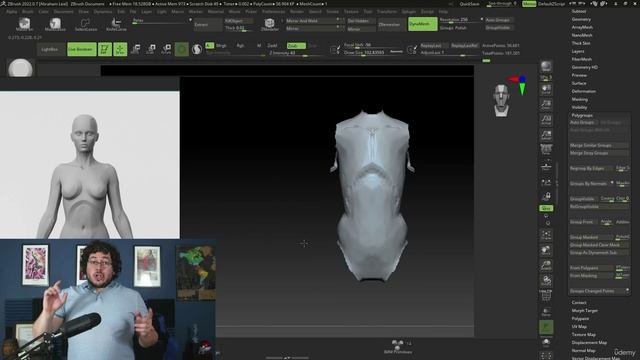
Task: Click the BPR render sphere icon
Action: click(546, 67)
